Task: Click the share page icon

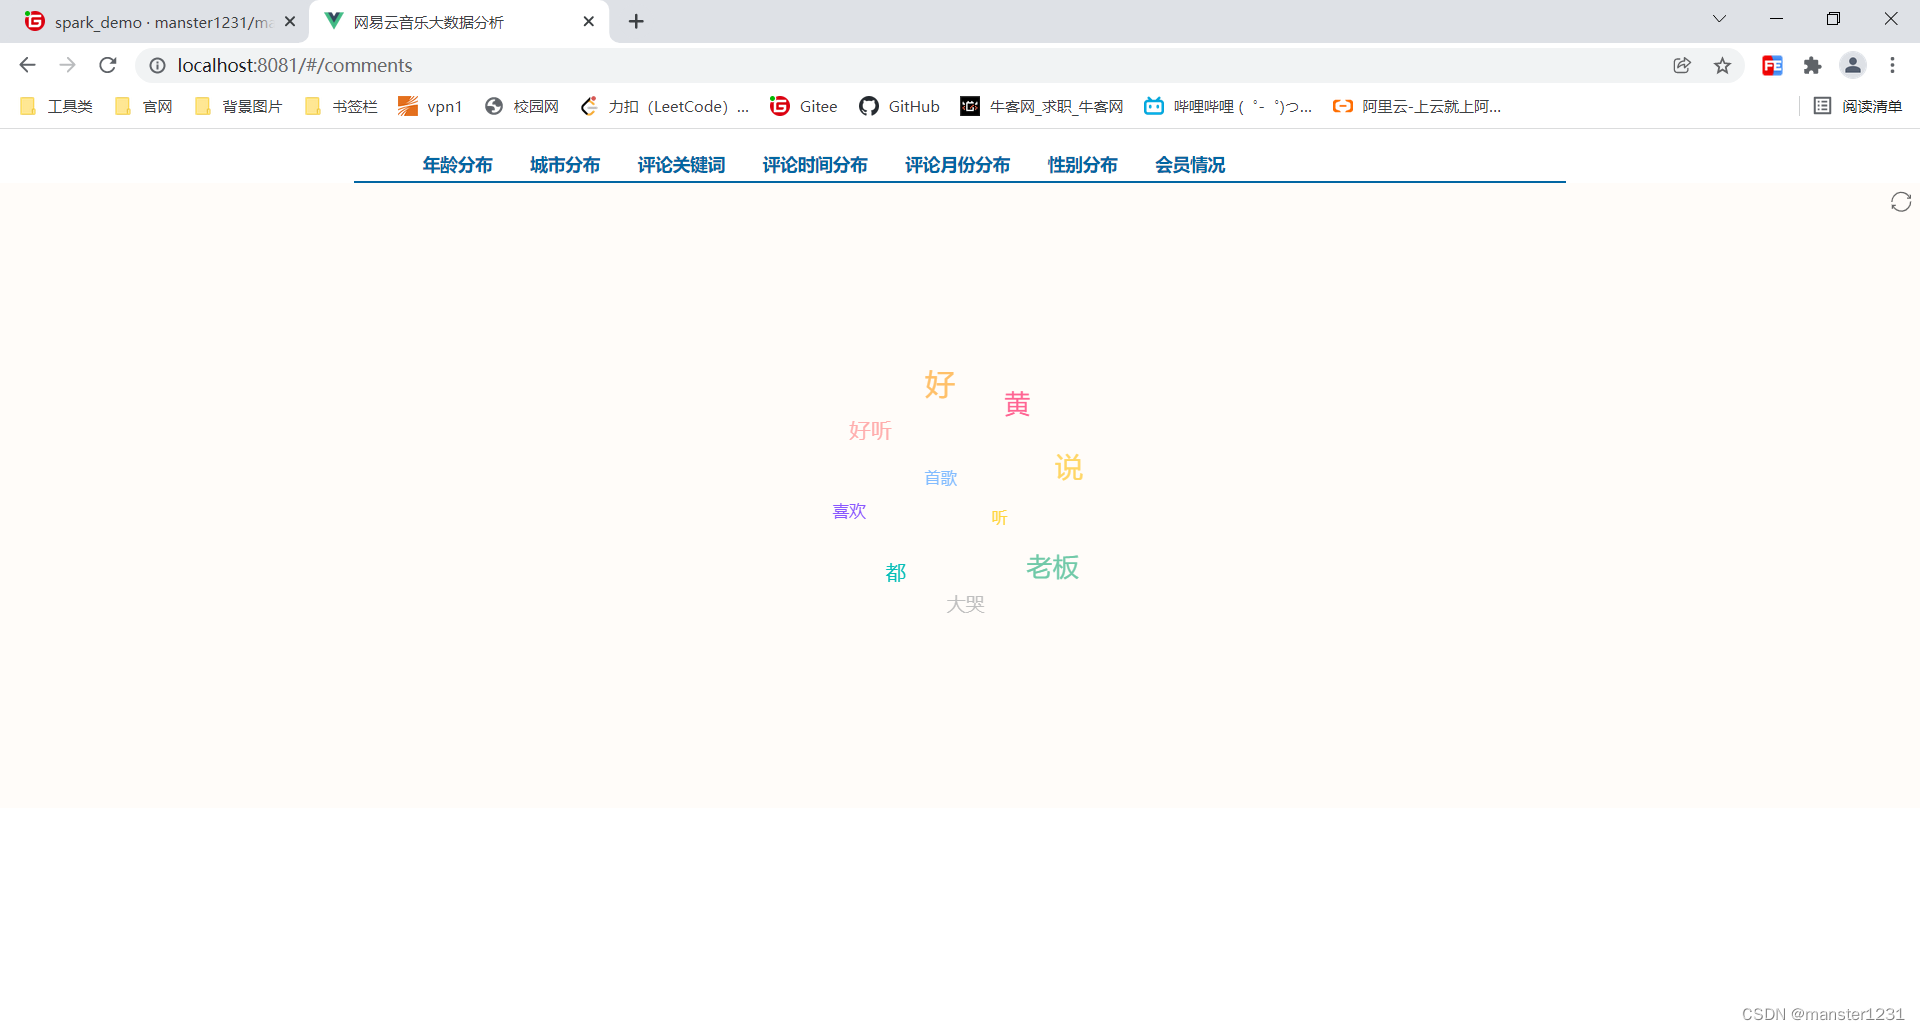Action: 1682,65
